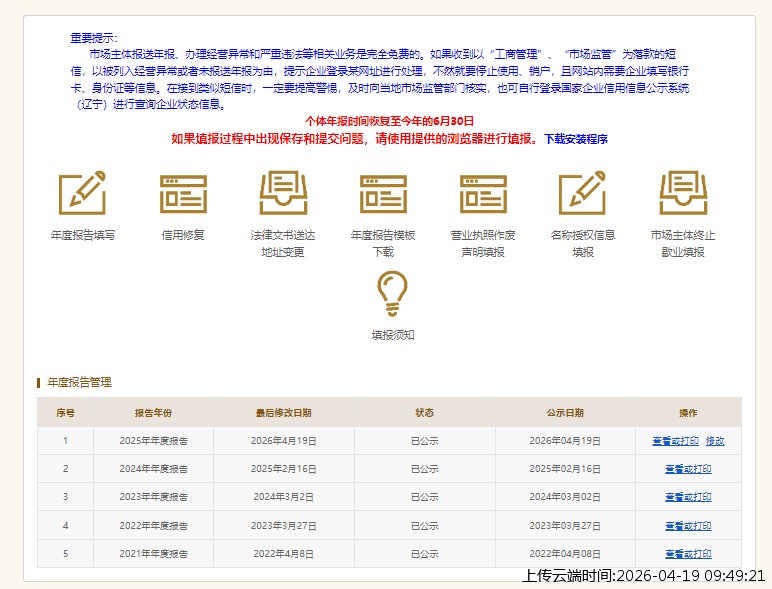Select the 2025年度报告 row cell
Viewport: 772px width, 589px height.
[x=153, y=441]
